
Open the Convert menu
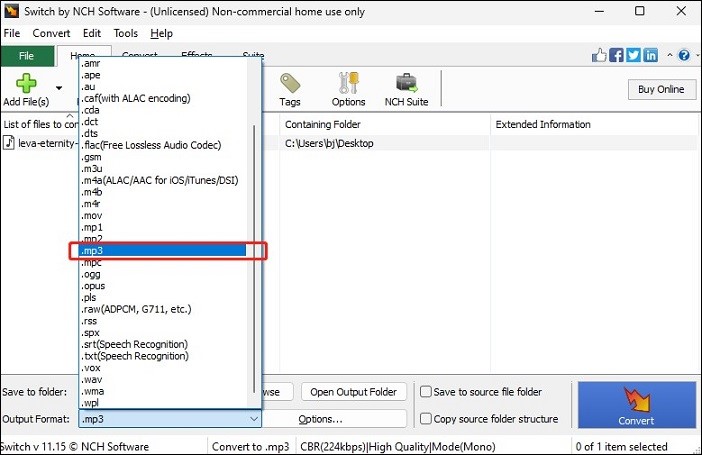[51, 33]
